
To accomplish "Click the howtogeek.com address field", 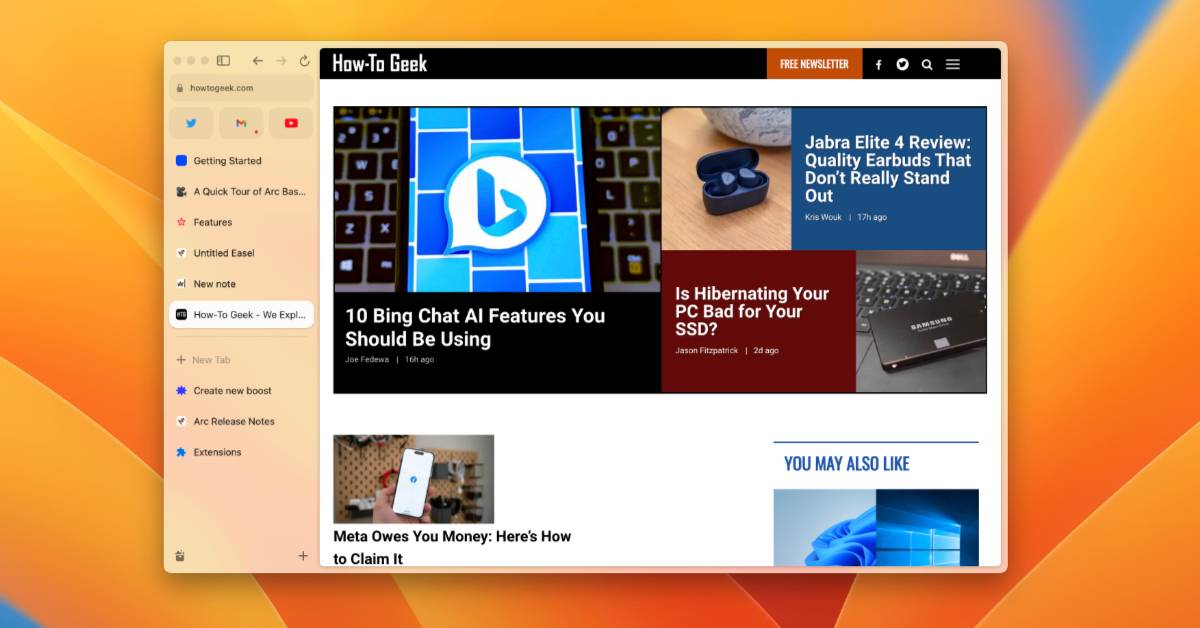I will (241, 88).
